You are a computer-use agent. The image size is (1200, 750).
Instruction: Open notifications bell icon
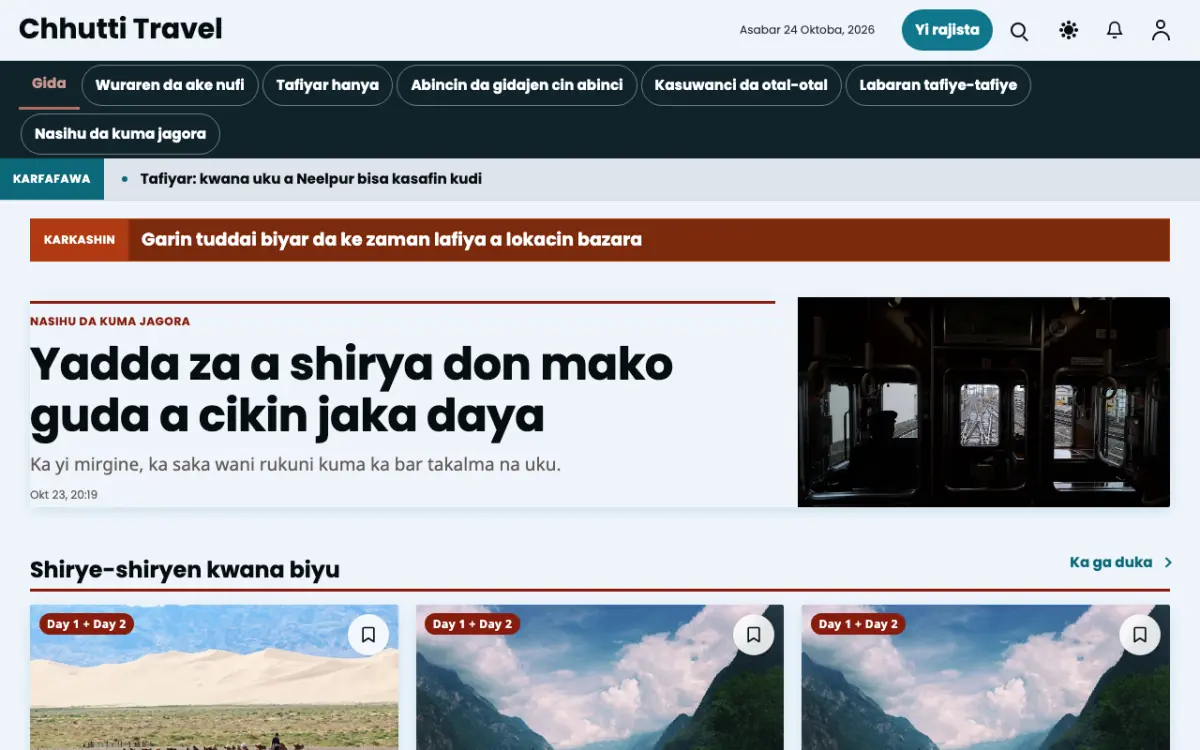coord(1114,31)
